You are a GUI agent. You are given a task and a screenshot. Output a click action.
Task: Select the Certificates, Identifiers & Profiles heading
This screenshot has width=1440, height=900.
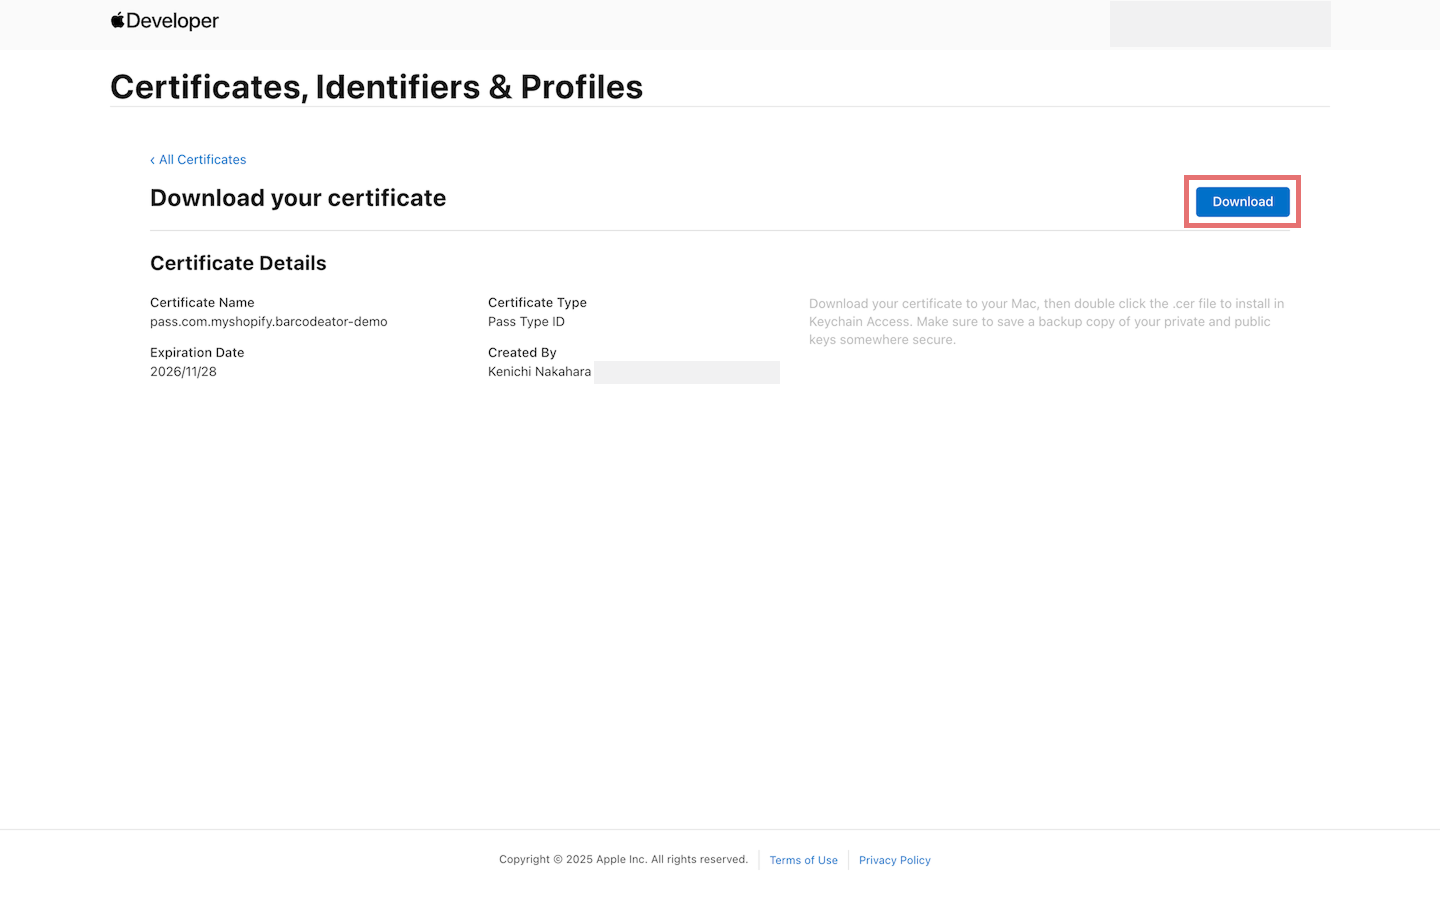377,87
